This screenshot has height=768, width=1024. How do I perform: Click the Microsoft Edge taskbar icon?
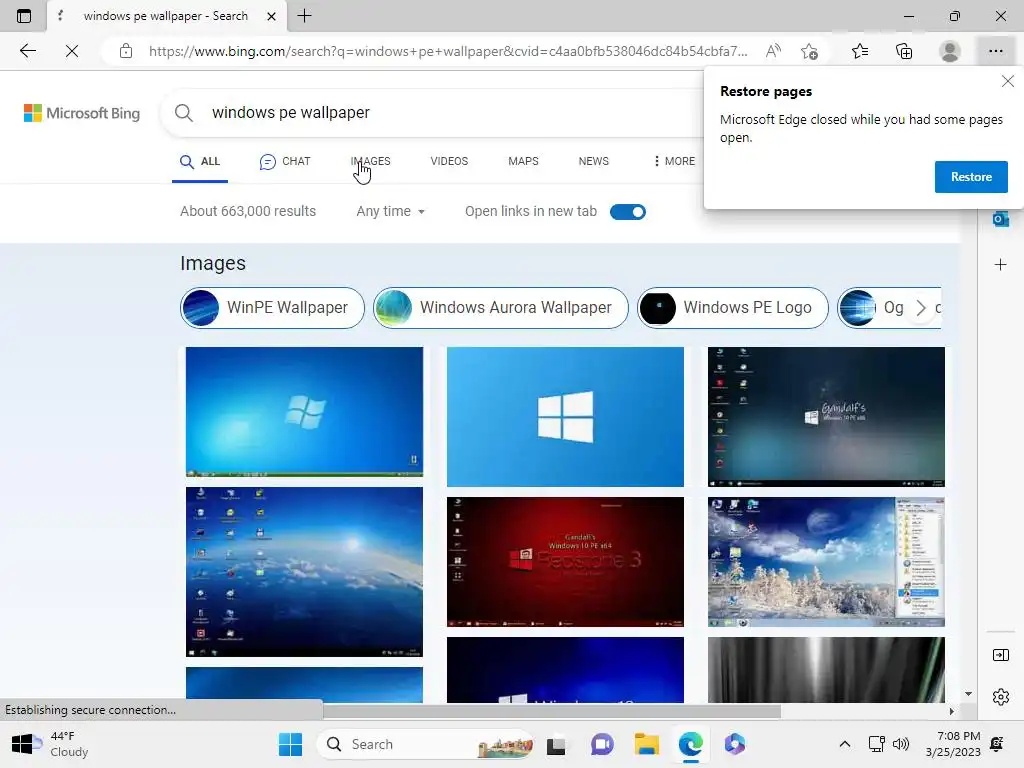click(x=690, y=744)
